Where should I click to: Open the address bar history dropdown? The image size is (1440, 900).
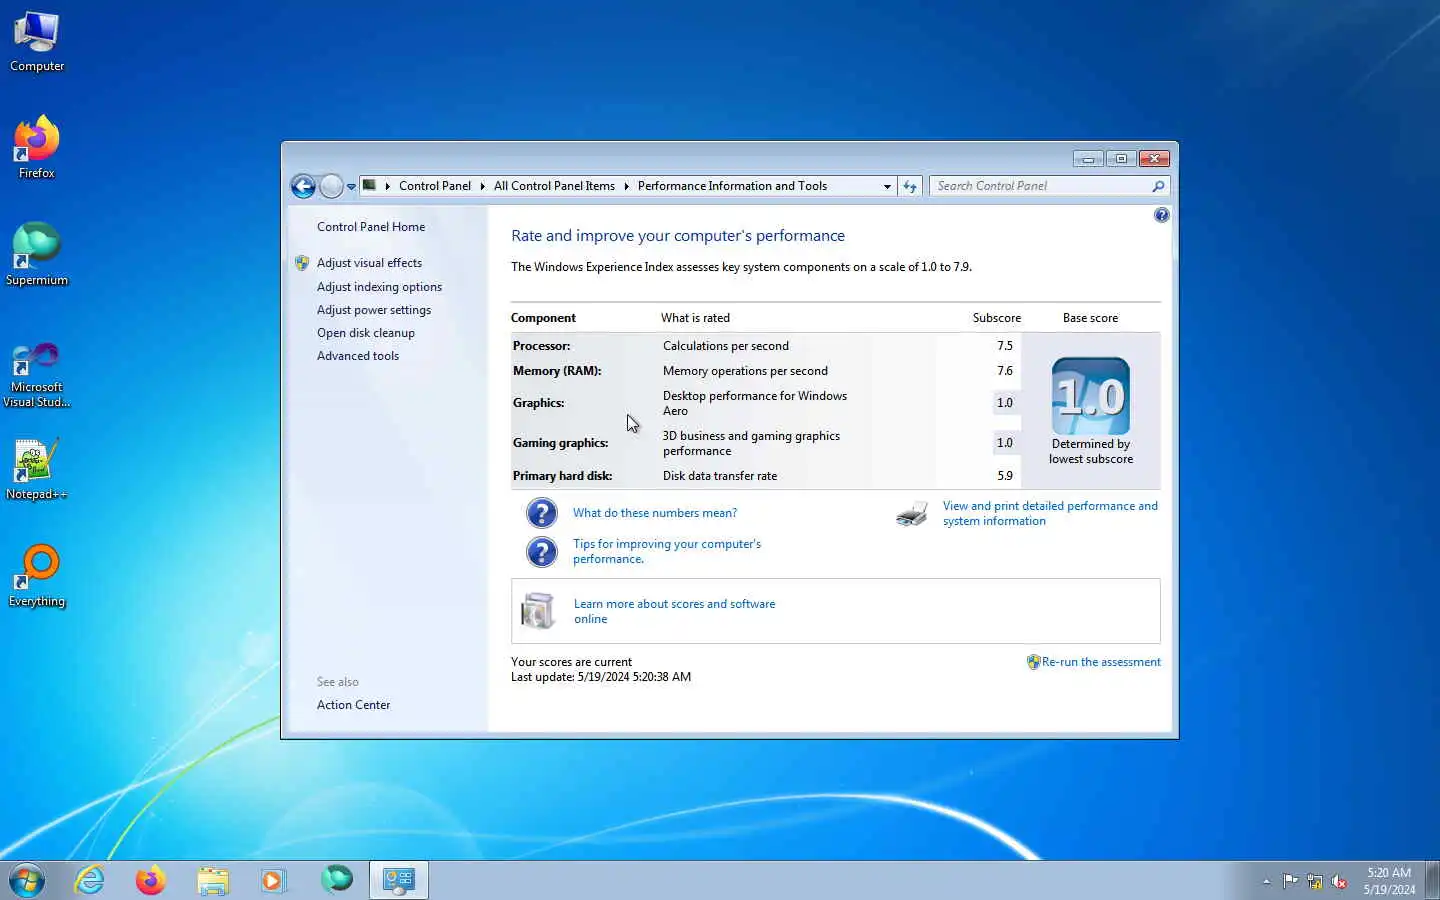point(887,186)
